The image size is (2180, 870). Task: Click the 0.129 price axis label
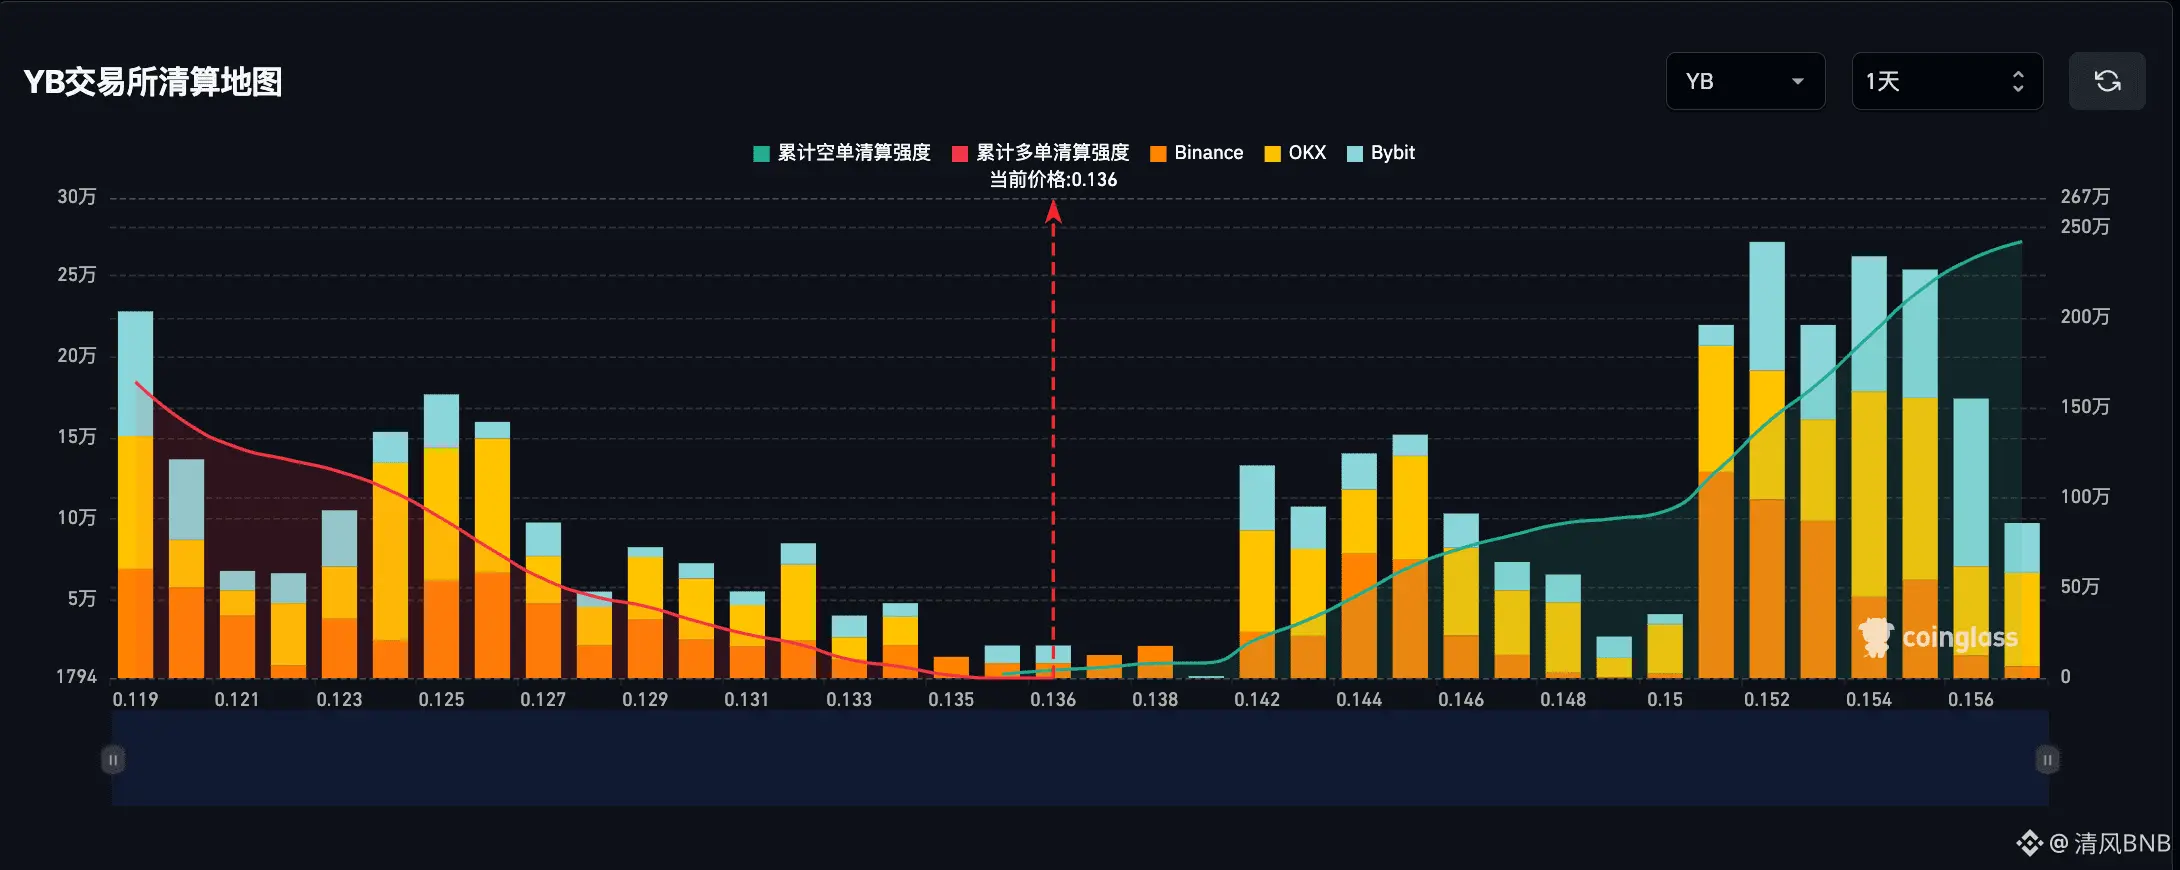[645, 700]
